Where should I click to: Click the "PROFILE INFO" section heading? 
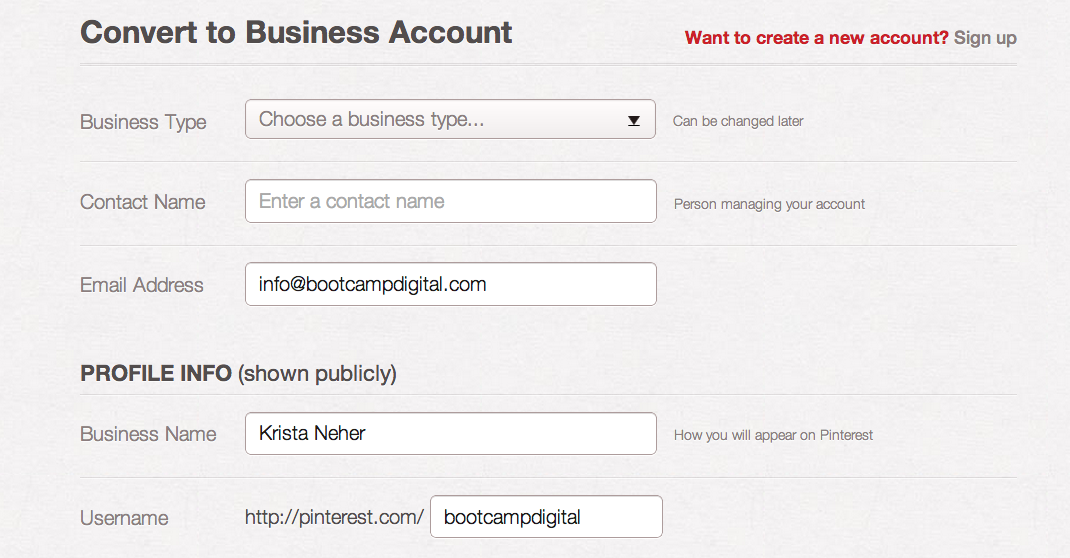click(156, 374)
